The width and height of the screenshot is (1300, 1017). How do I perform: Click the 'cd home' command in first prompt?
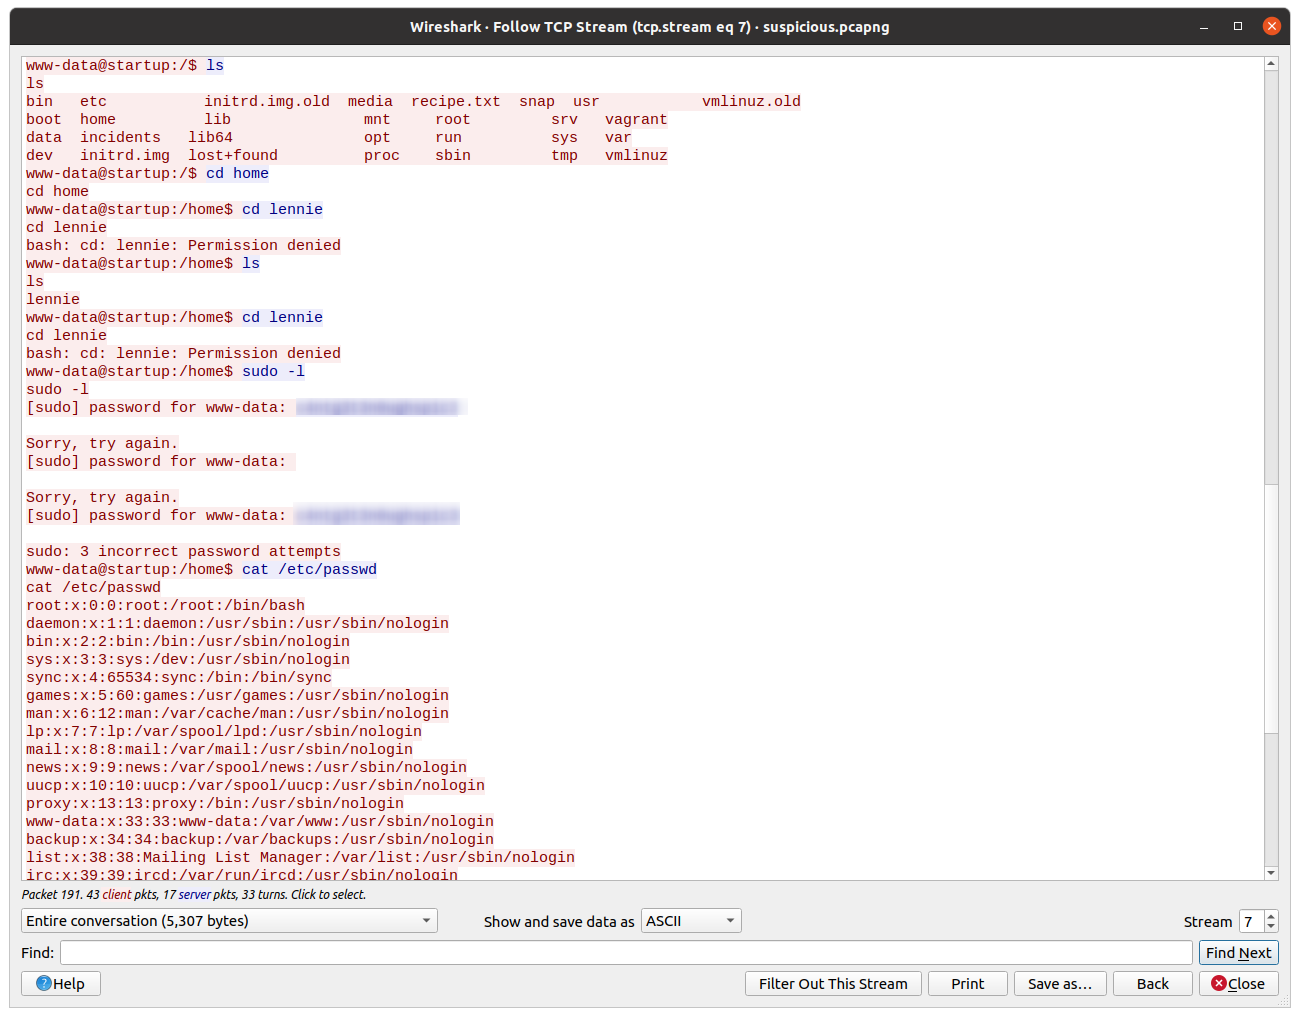tap(237, 173)
